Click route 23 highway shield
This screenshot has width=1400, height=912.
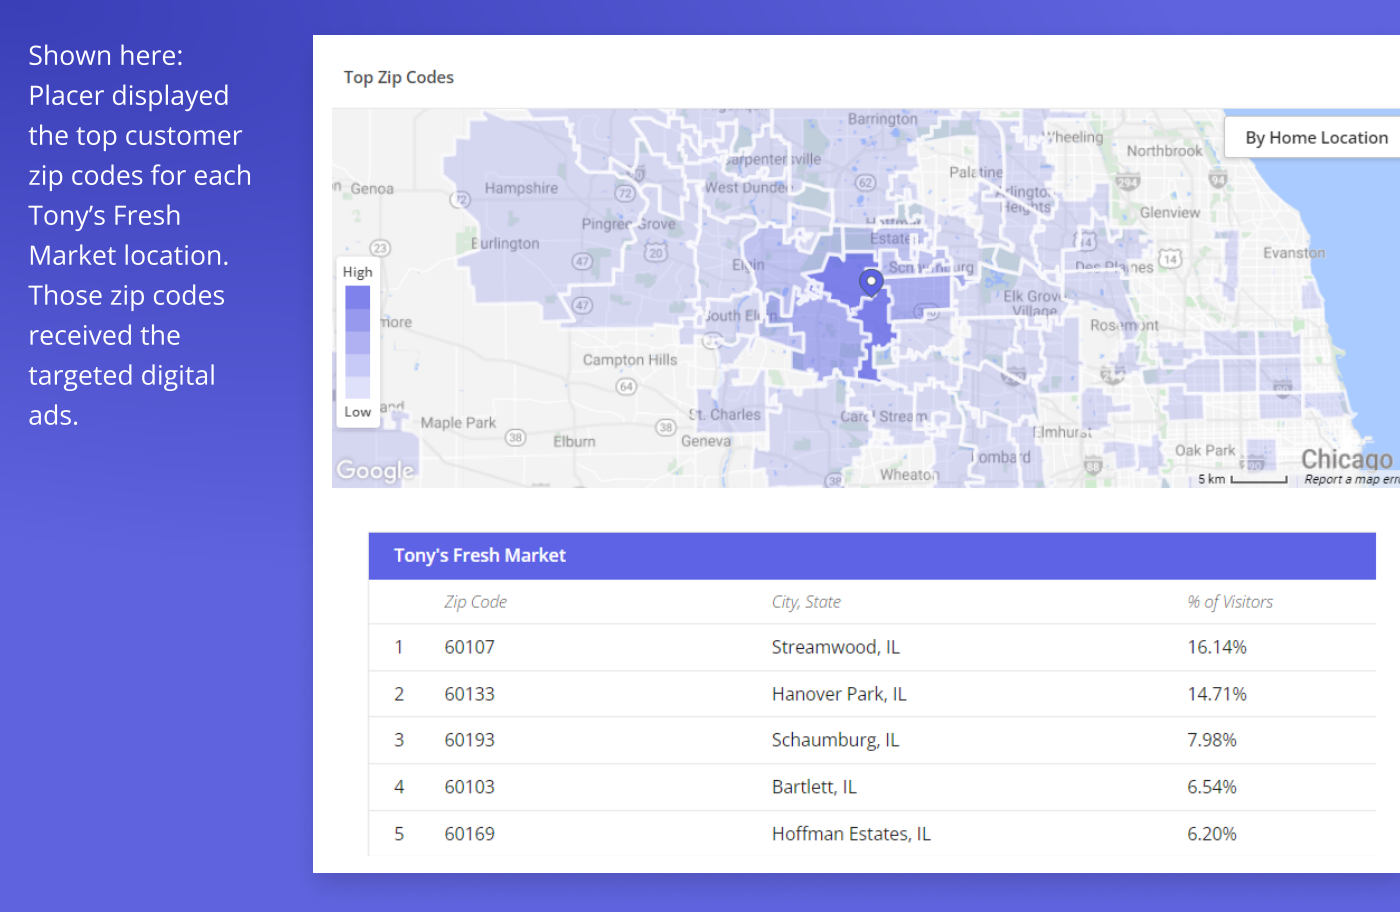(380, 248)
